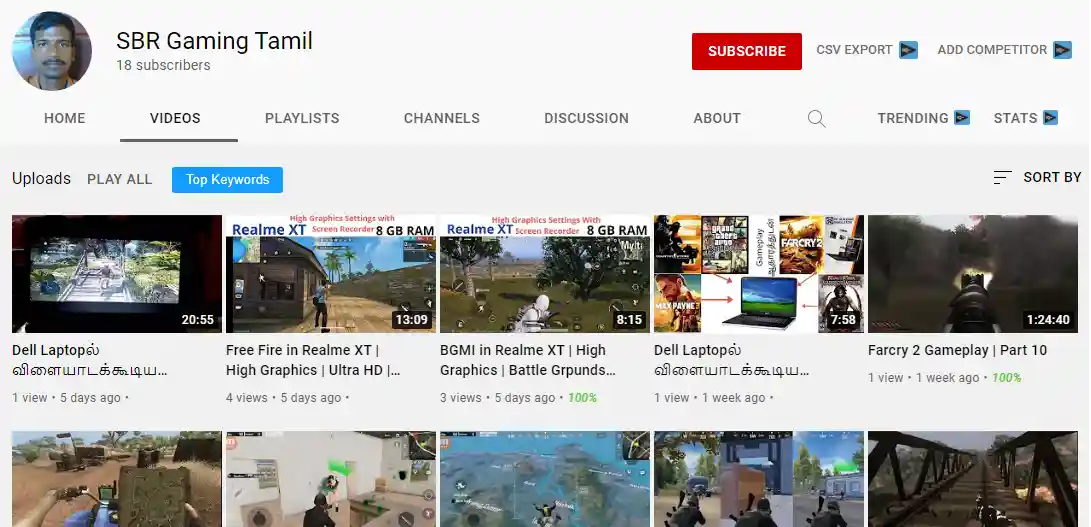Viewport: 1091px width, 527px height.
Task: Click the icon next to TRENDING
Action: point(962,118)
